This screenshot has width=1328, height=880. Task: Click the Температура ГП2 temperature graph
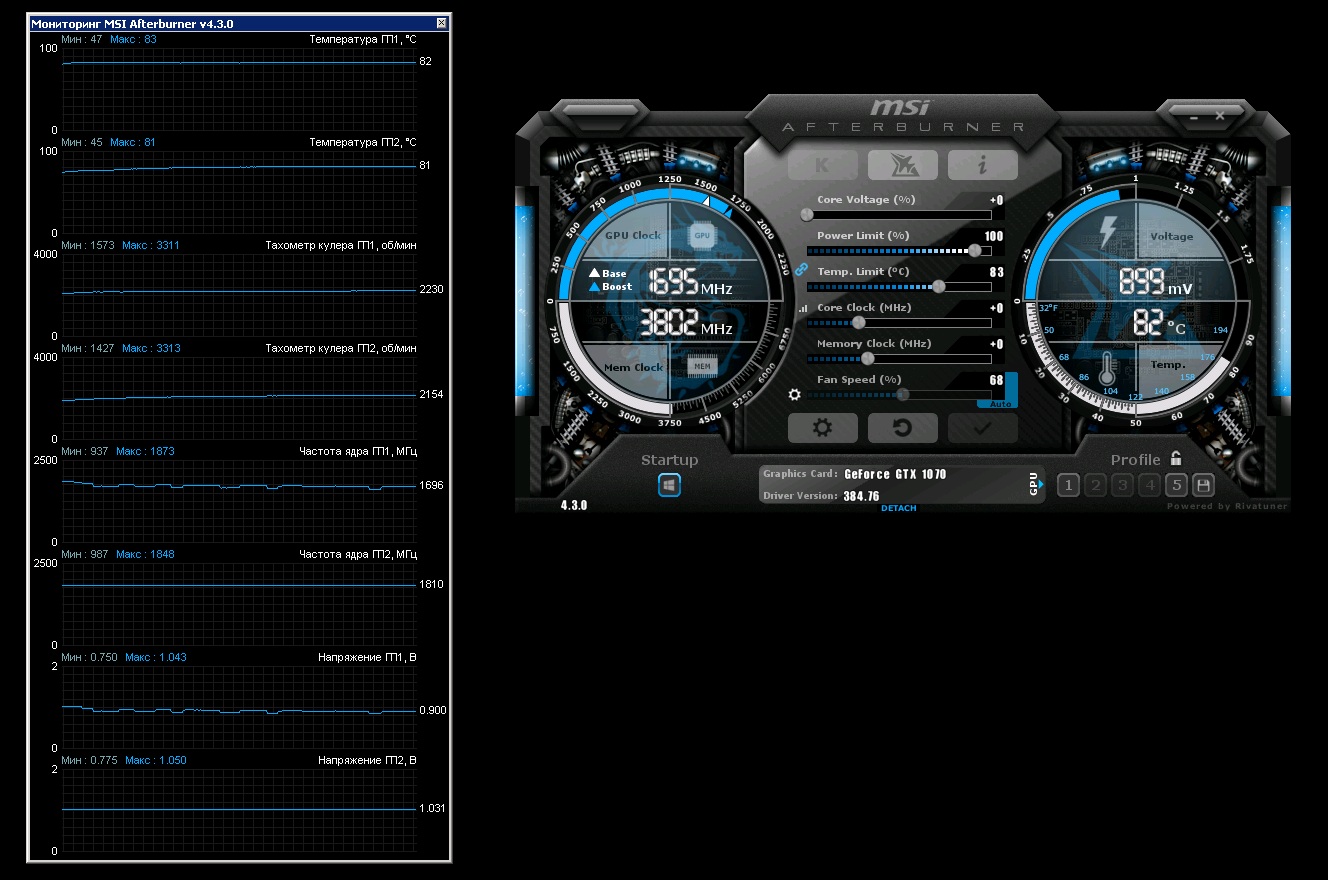click(239, 192)
